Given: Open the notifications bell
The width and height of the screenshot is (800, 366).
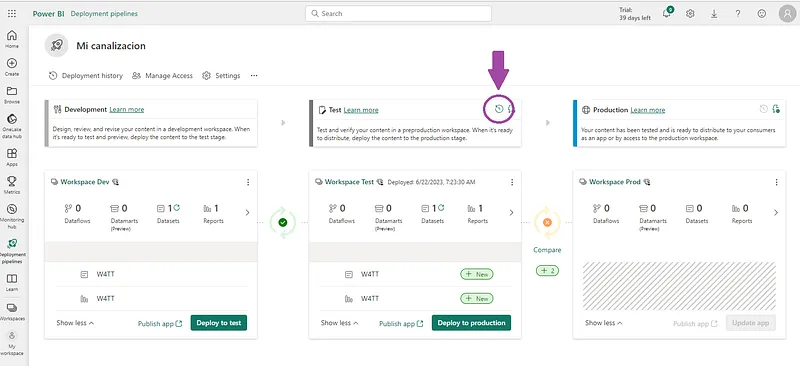Looking at the screenshot, I should 667,13.
